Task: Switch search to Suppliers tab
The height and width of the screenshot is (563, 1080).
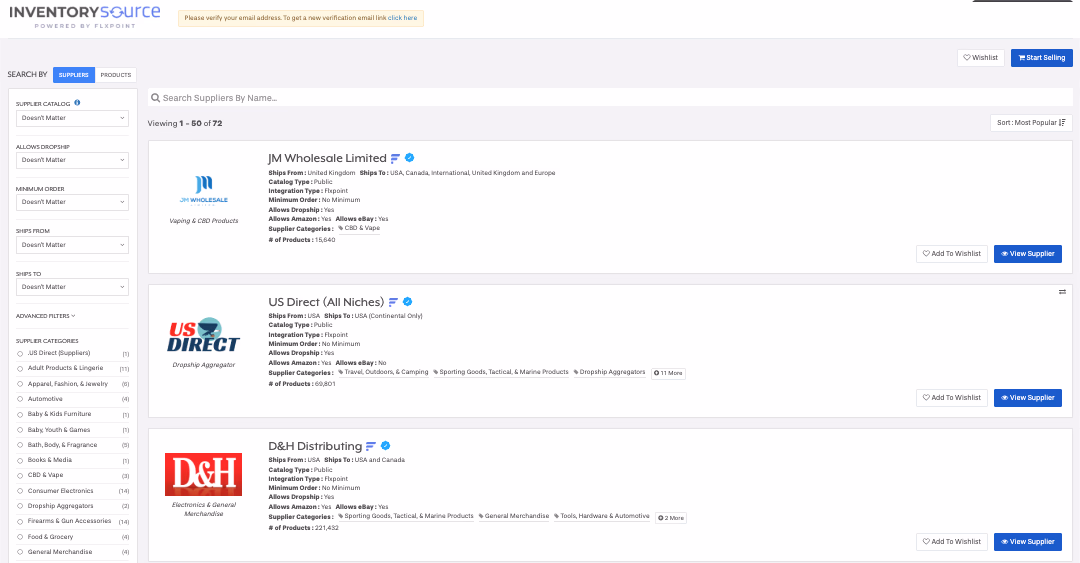Action: tap(74, 74)
